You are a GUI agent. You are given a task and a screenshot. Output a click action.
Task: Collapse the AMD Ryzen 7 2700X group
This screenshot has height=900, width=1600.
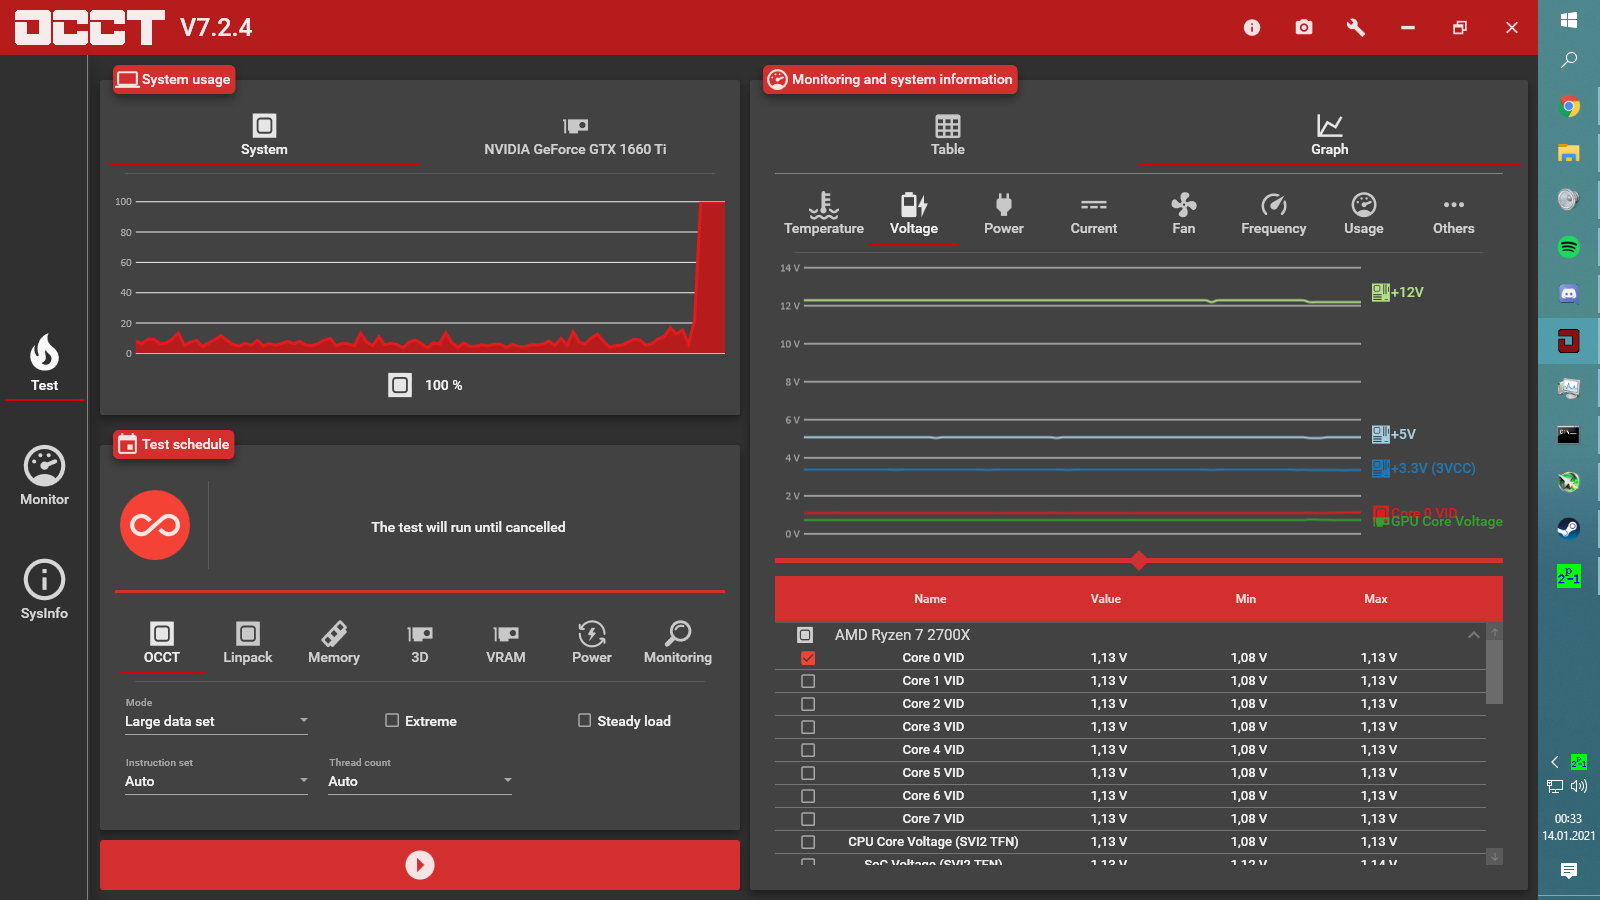click(1474, 635)
